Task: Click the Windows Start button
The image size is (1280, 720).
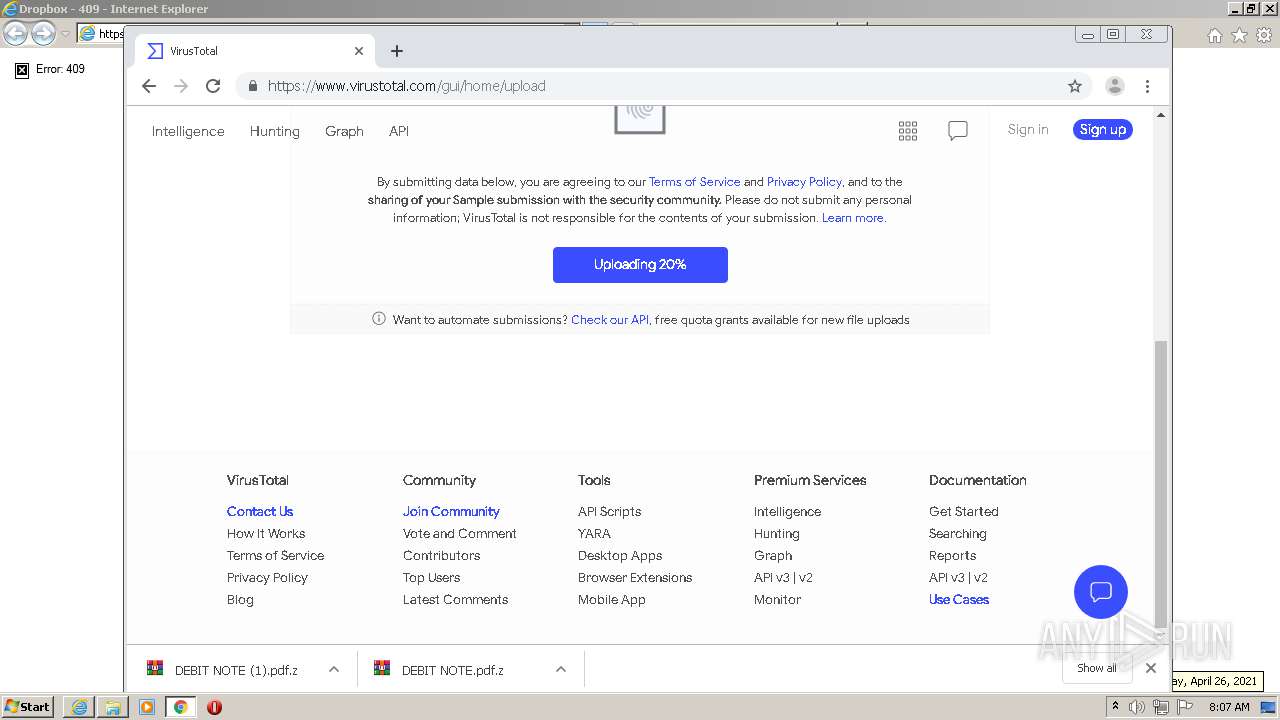Action: coord(28,706)
